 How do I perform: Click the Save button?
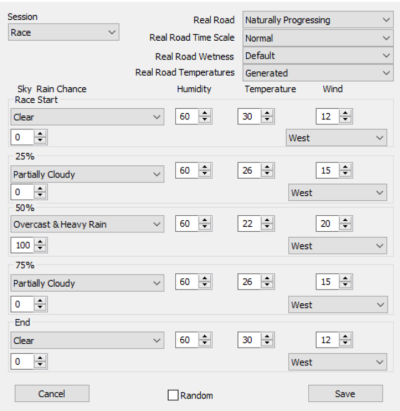(345, 394)
